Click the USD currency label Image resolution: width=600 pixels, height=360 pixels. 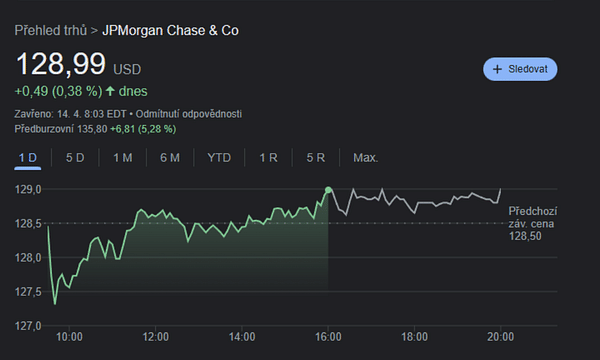[127, 70]
